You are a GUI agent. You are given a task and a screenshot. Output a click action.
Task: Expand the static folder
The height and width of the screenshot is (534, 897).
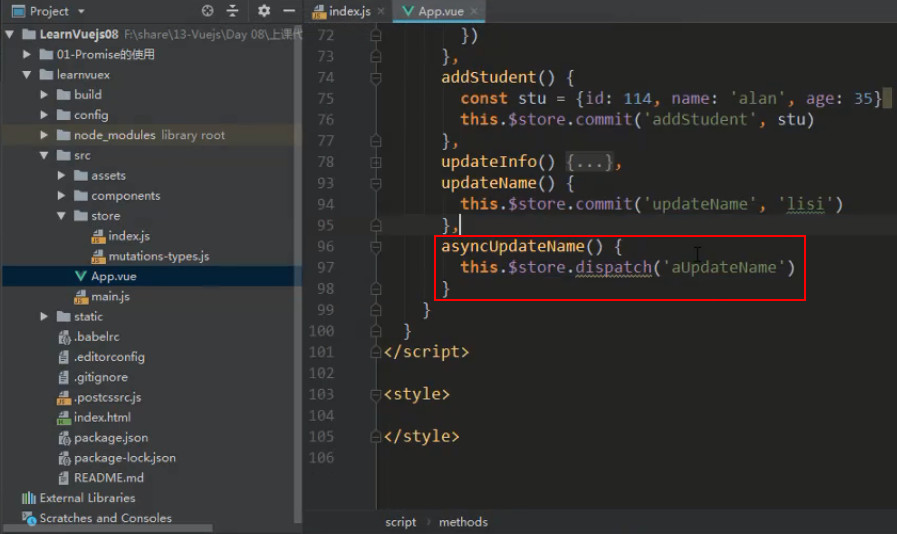[x=44, y=317]
